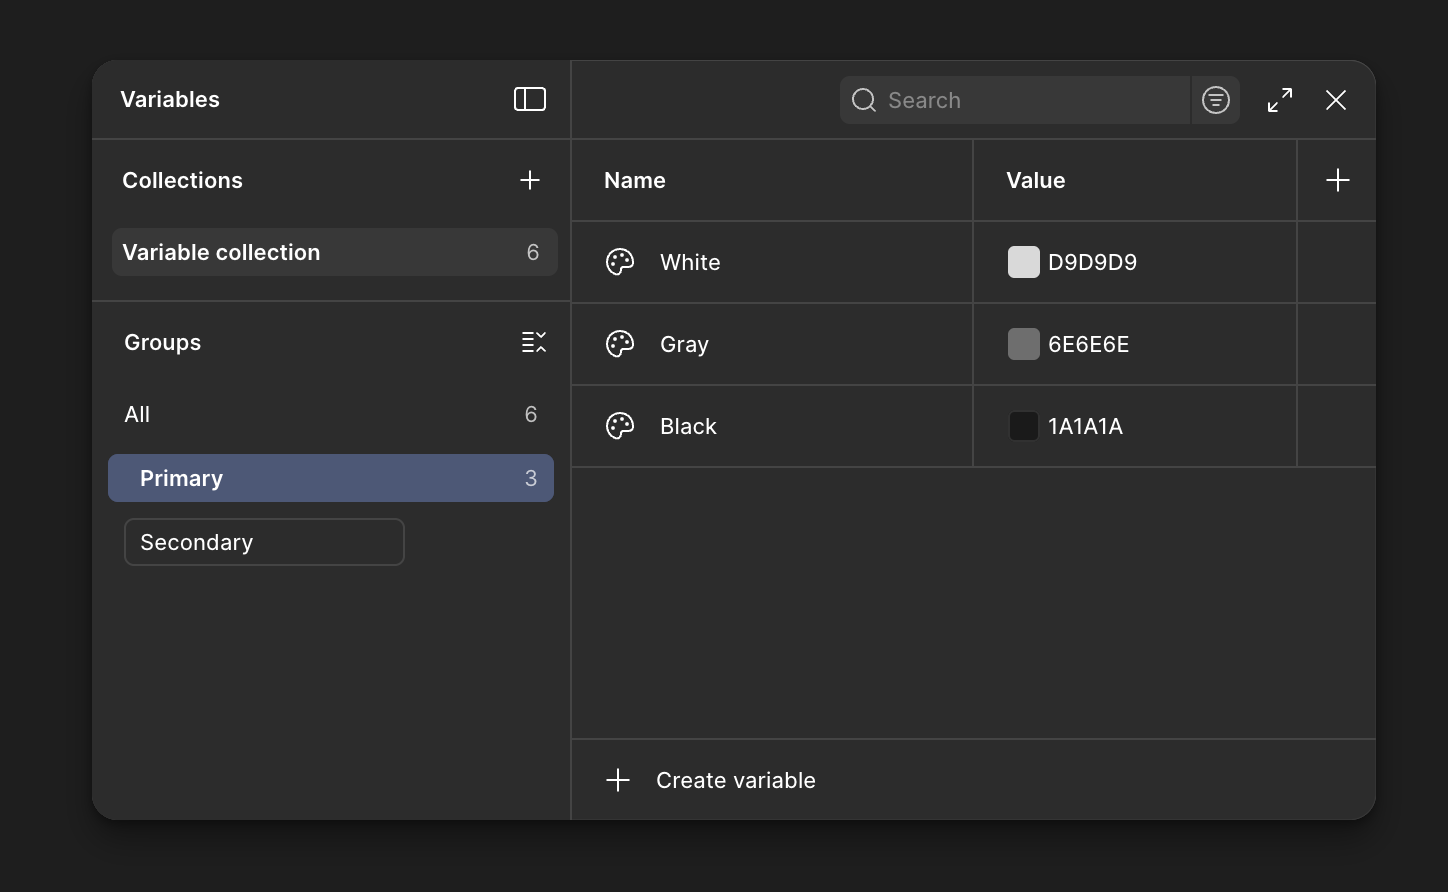Viewport: 1448px width, 892px height.
Task: Collapse all groups using the list icon
Action: (x=534, y=342)
